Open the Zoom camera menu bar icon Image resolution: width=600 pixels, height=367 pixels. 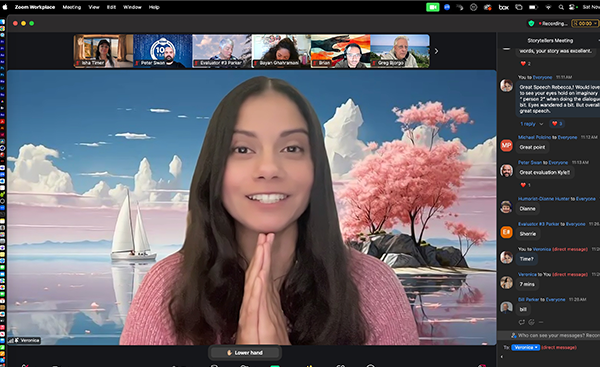(432, 7)
